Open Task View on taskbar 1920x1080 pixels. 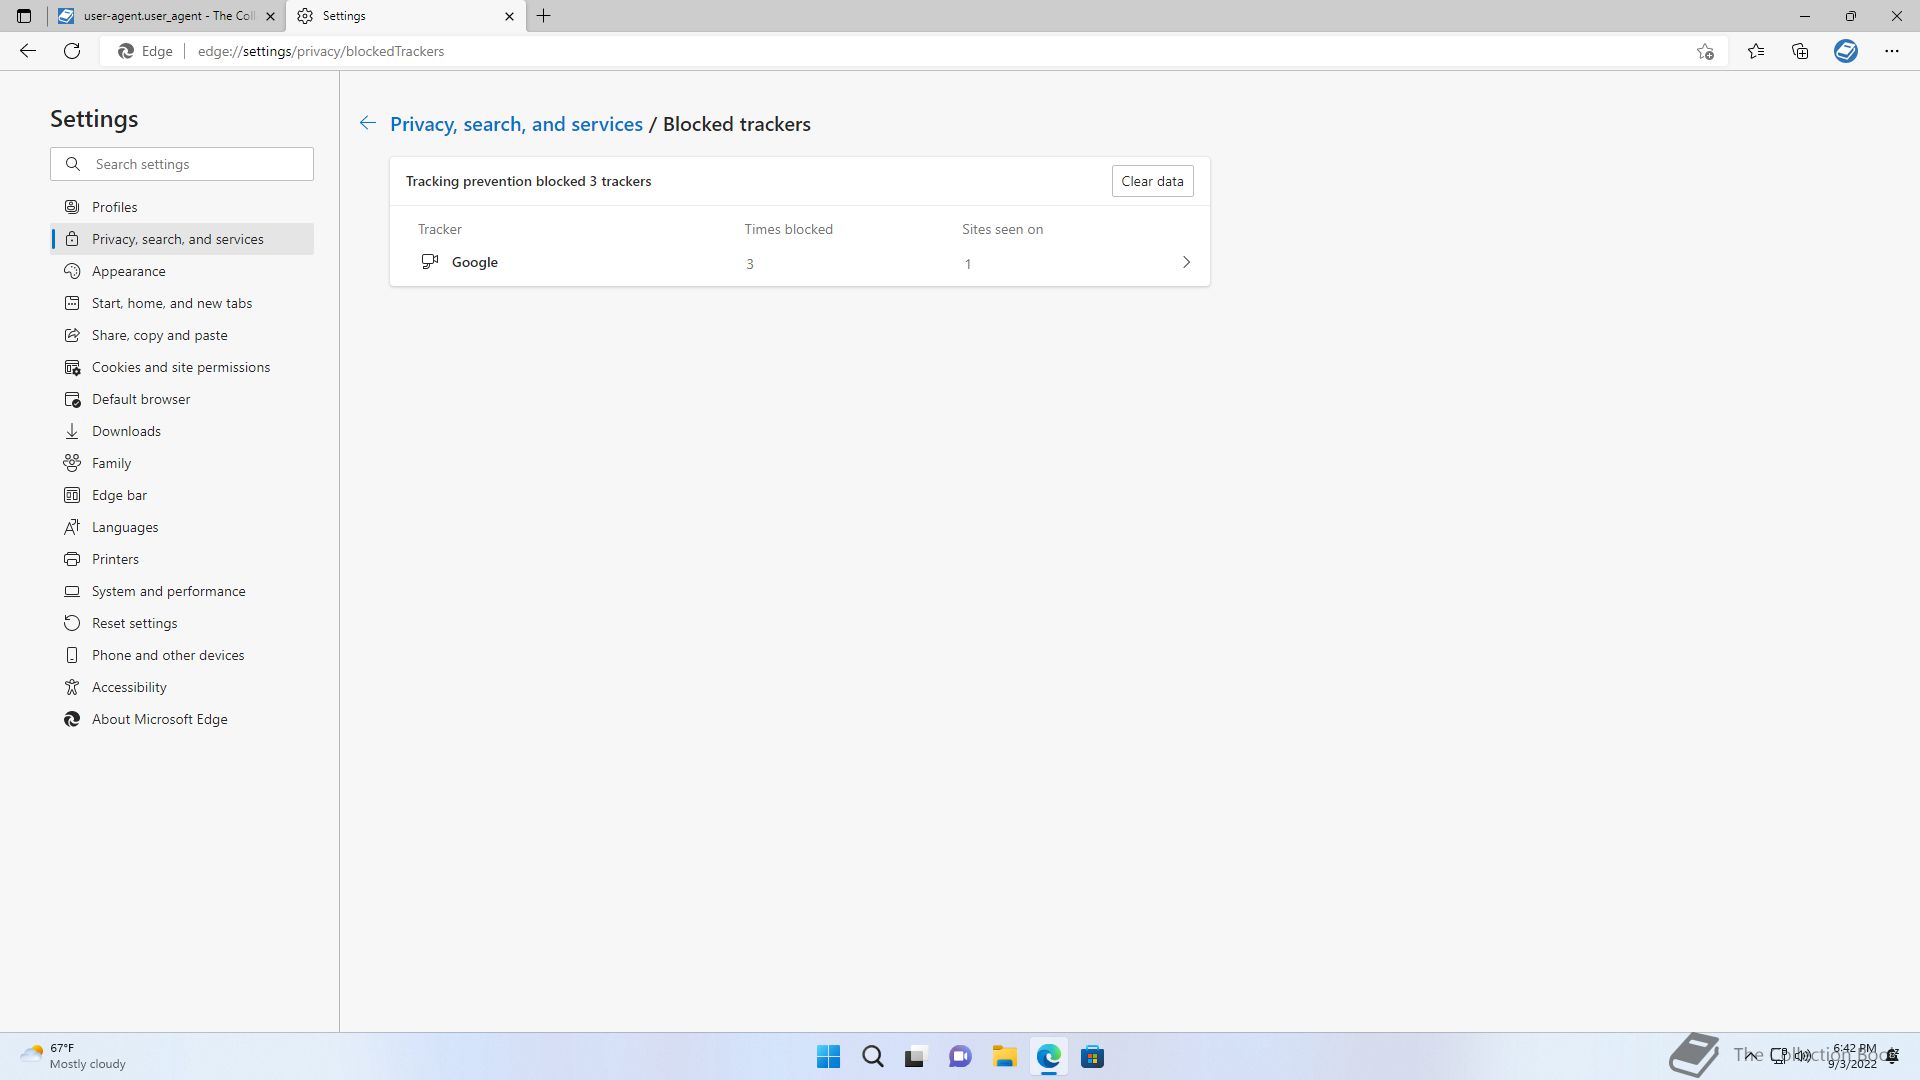coord(916,1056)
